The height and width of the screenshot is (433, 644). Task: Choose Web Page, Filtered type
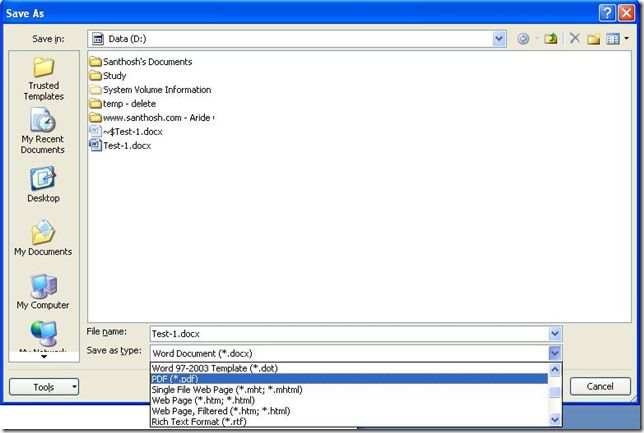(x=349, y=411)
